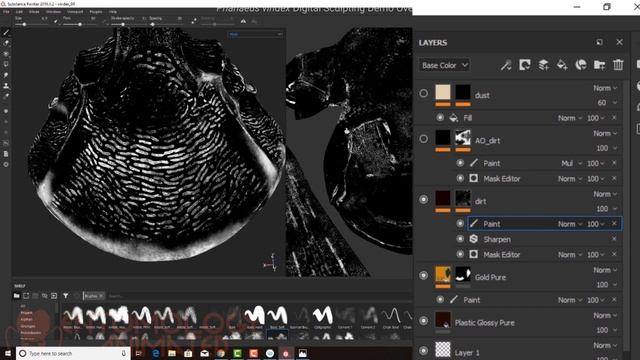Select the Material Picker tool
640x360 pixels.
(x=6, y=96)
